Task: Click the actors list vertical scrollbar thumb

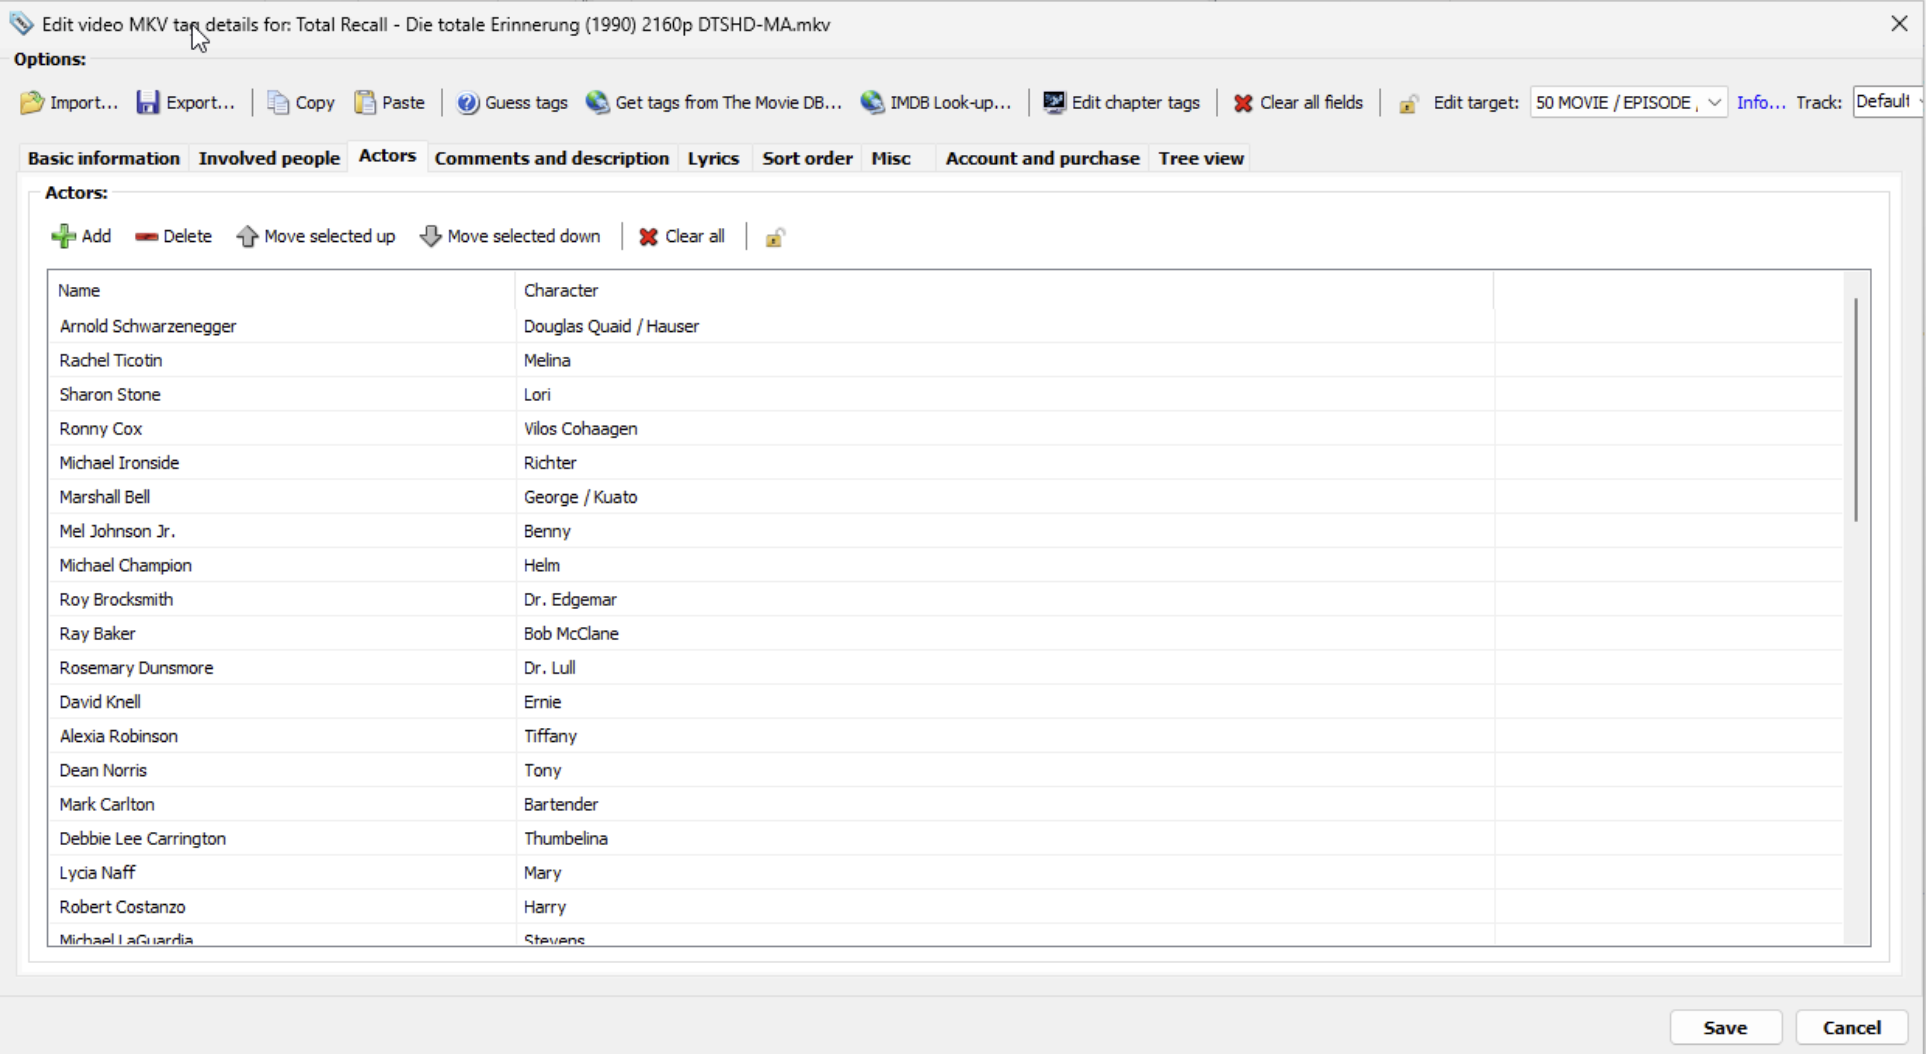Action: 1856,410
